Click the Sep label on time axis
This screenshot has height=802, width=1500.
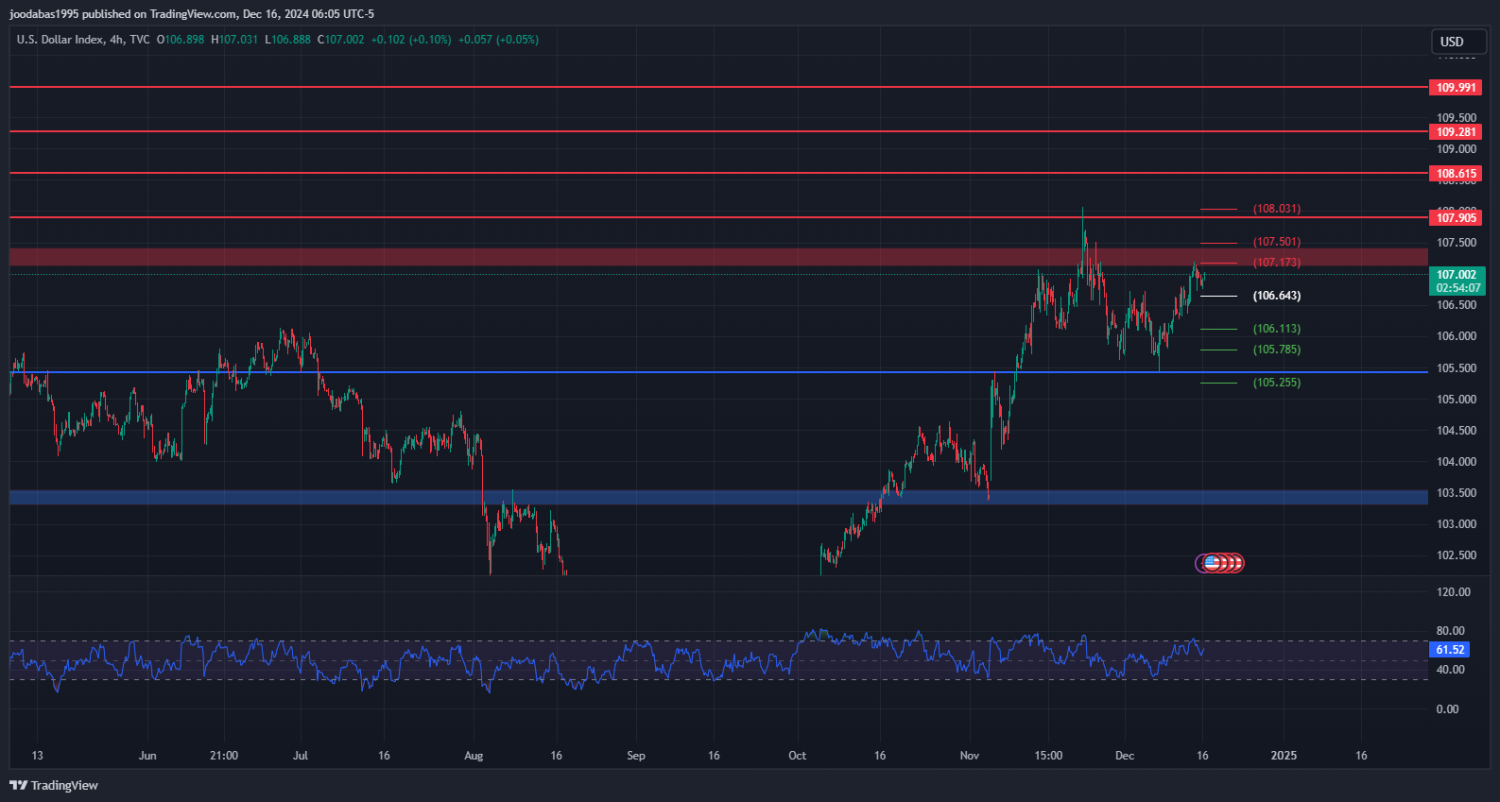tap(635, 755)
